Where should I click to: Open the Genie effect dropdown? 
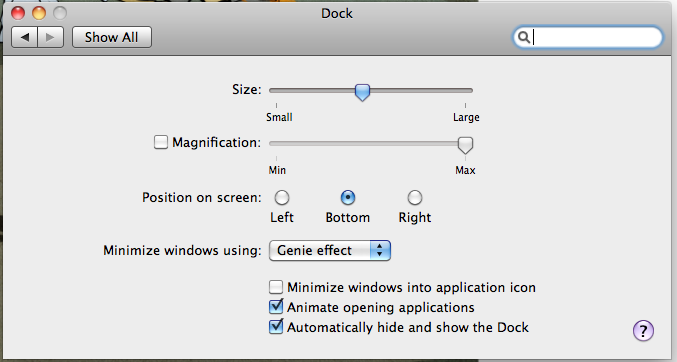[330, 251]
